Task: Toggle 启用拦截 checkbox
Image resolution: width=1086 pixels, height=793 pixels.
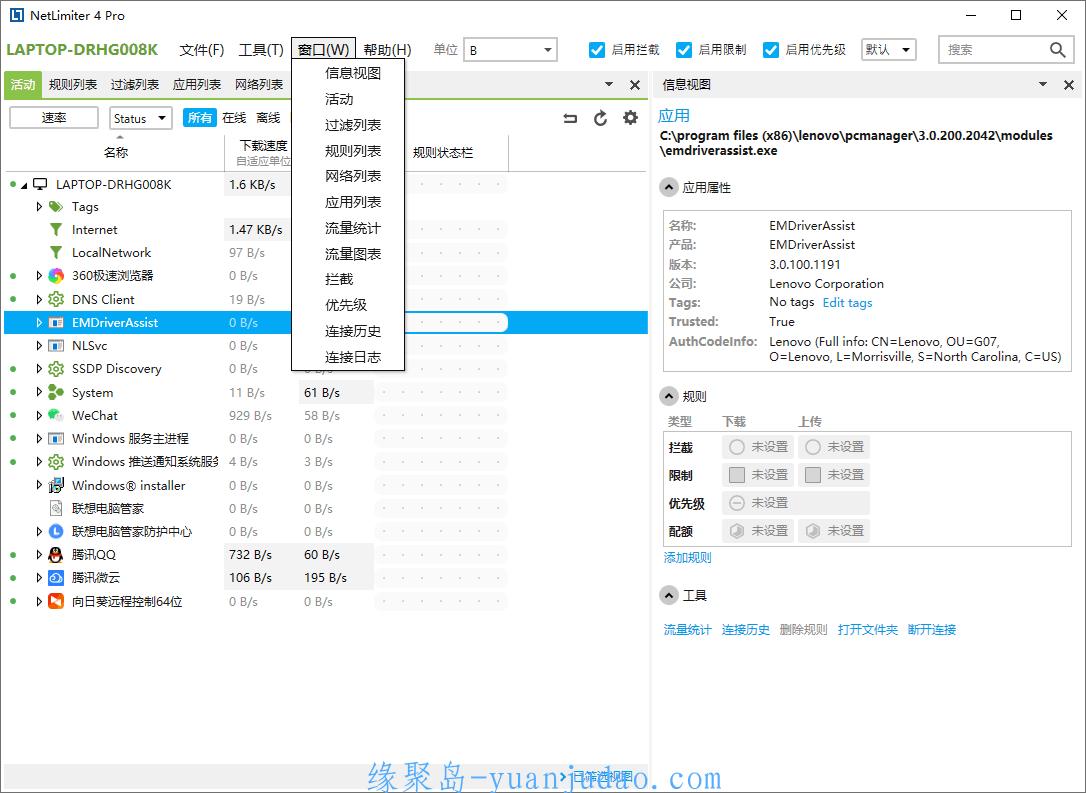Action: [x=596, y=50]
